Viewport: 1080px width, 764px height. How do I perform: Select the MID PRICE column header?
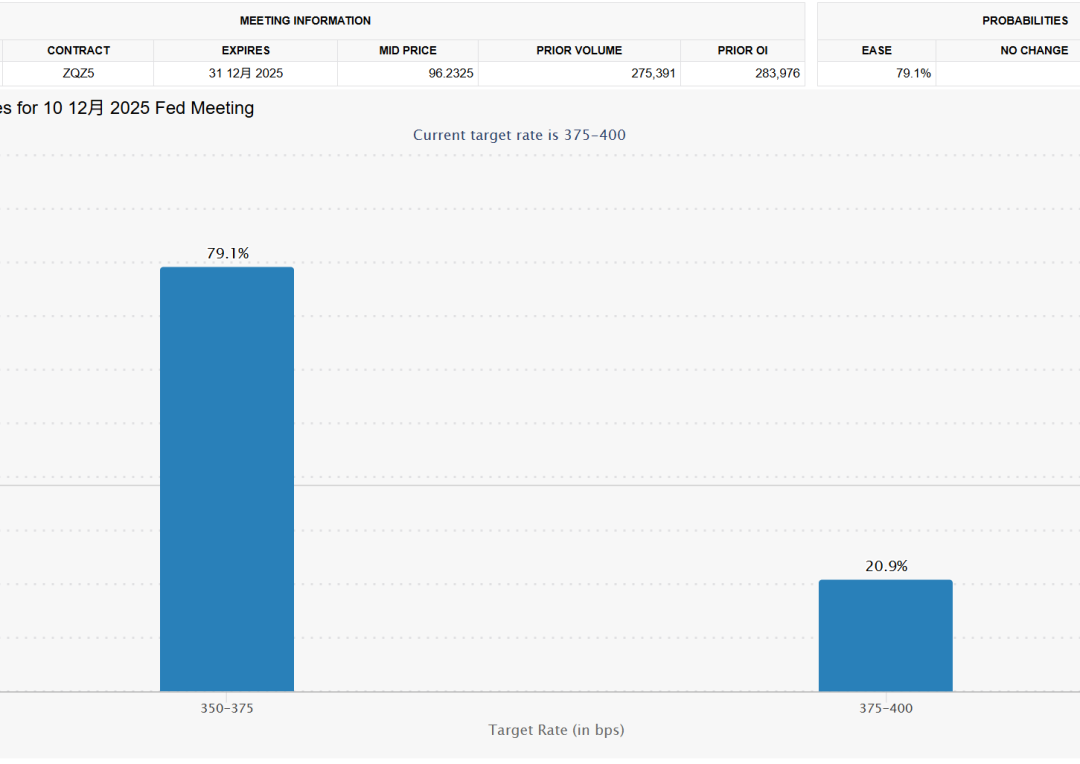[408, 50]
